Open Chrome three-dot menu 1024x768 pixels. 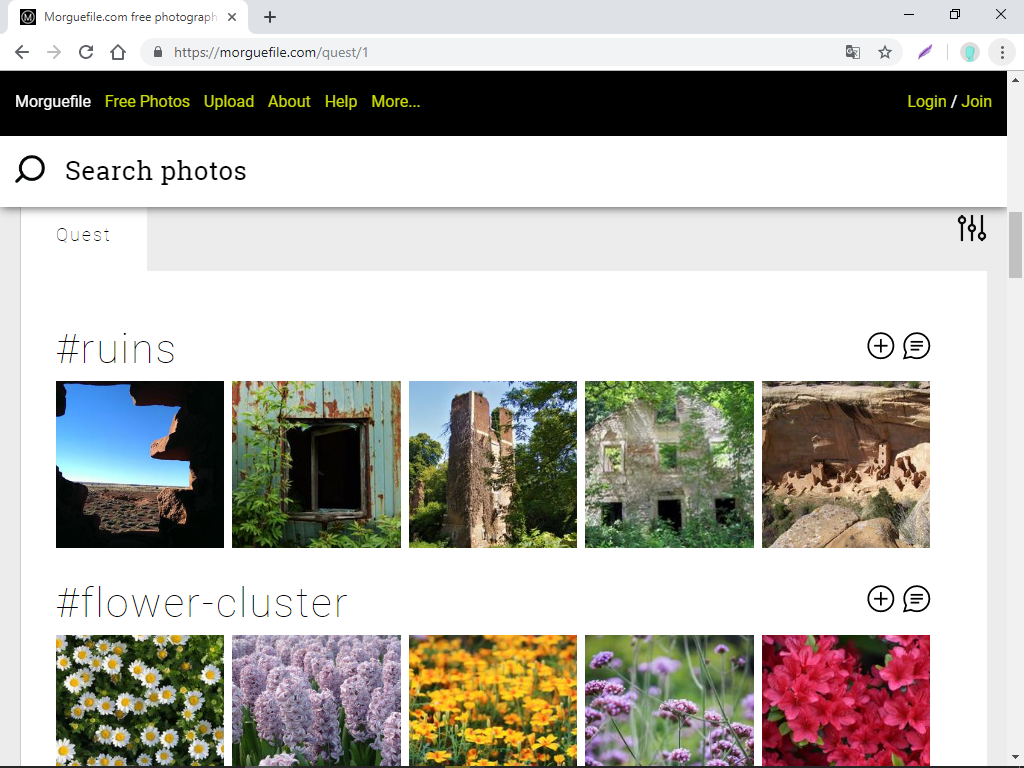click(x=1002, y=52)
